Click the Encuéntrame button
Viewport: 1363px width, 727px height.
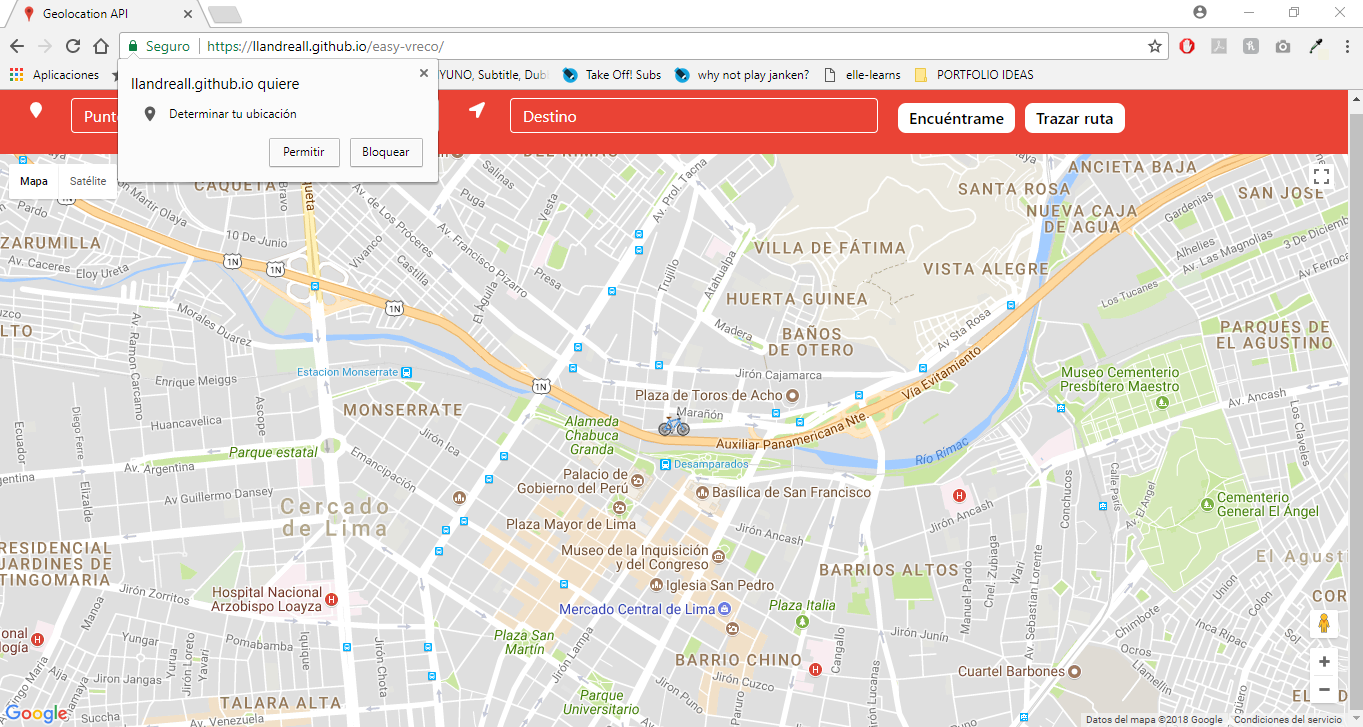click(x=956, y=118)
